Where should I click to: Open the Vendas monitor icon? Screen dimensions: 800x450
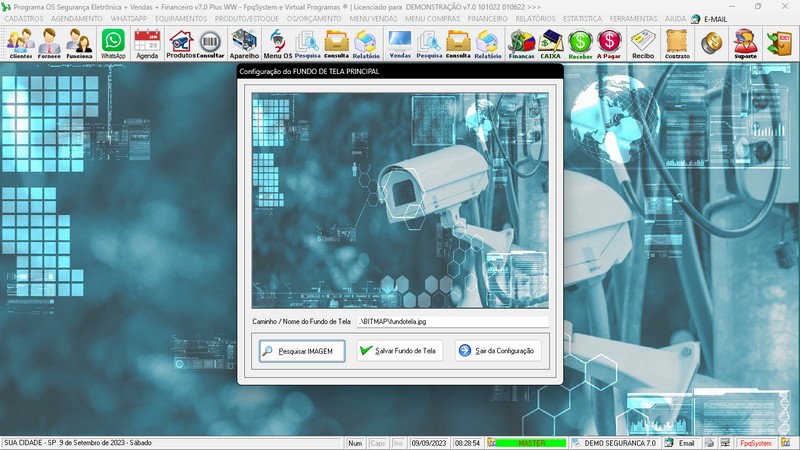pos(399,43)
